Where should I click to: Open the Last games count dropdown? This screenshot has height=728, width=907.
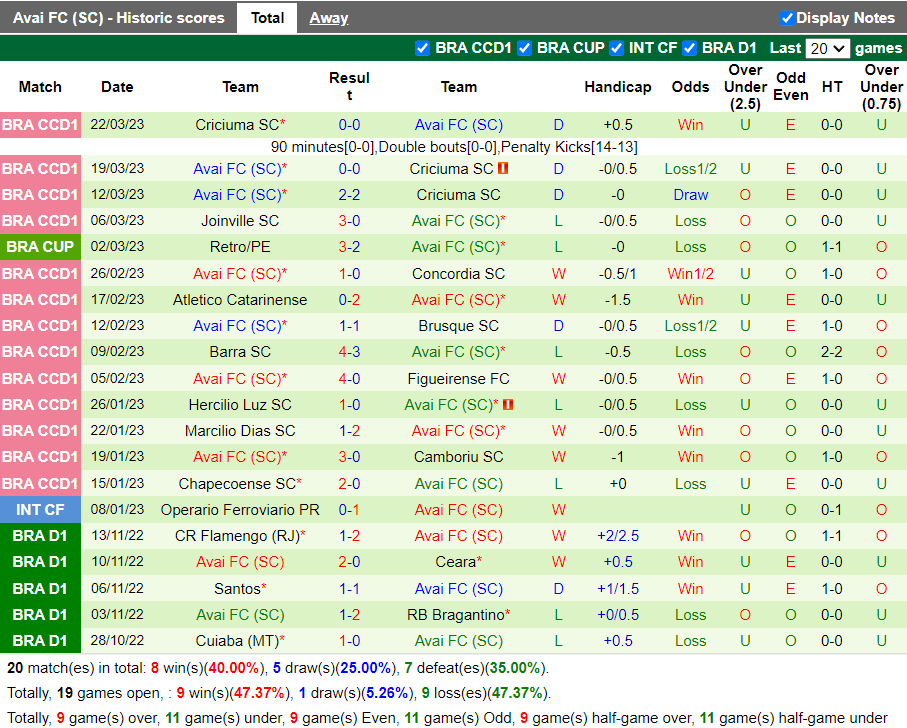tap(827, 48)
